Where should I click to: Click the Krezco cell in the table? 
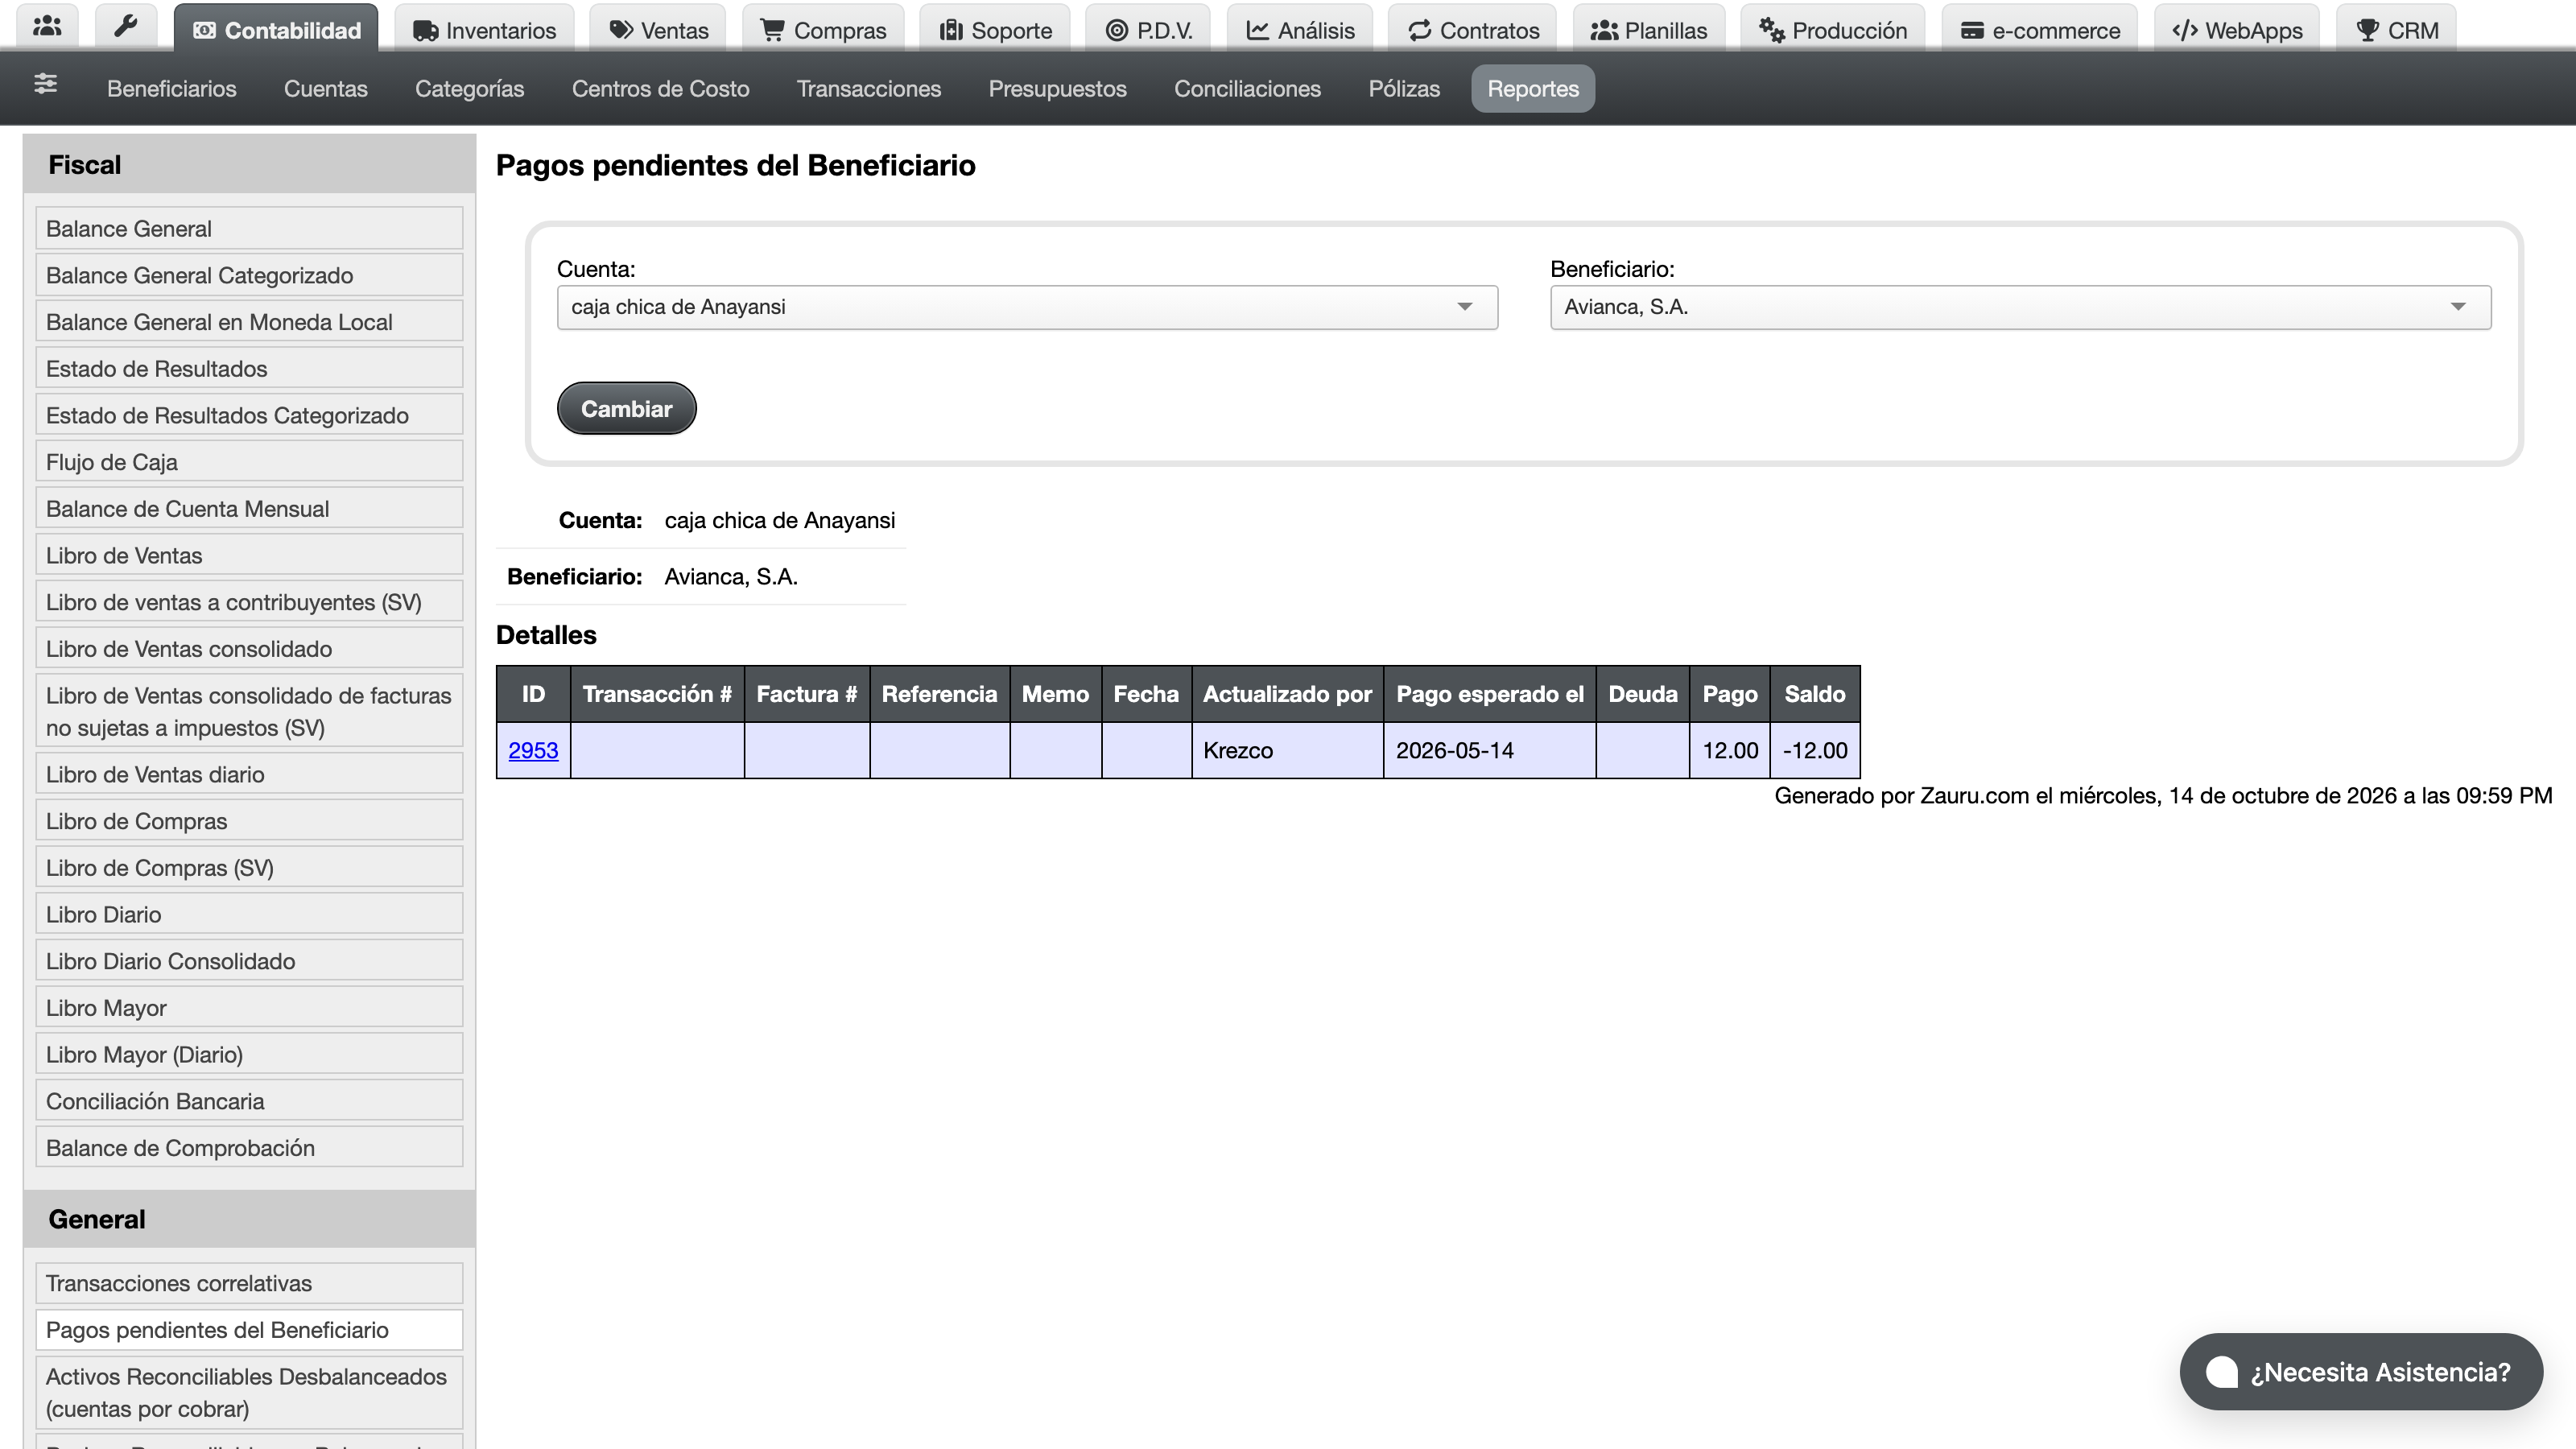1287,750
